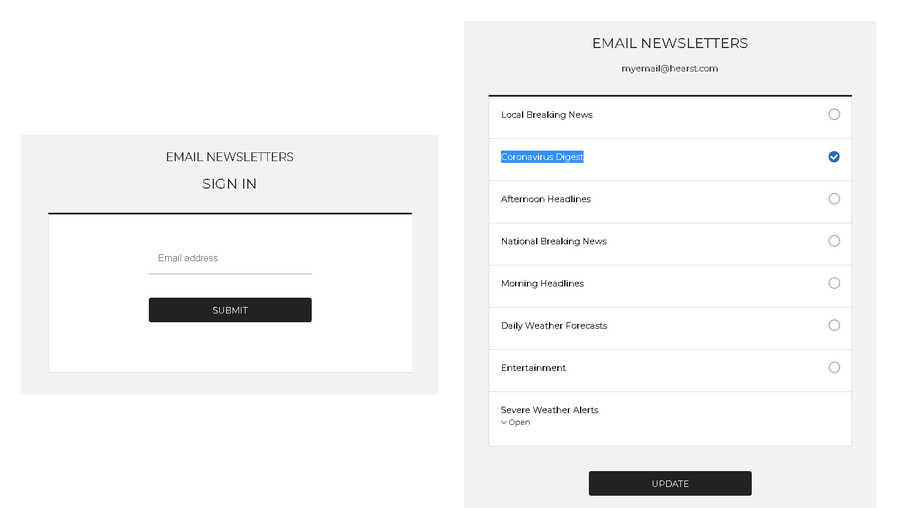Expand Severe Weather Alerts with Open chevron
900x508 pixels.
[x=515, y=422]
